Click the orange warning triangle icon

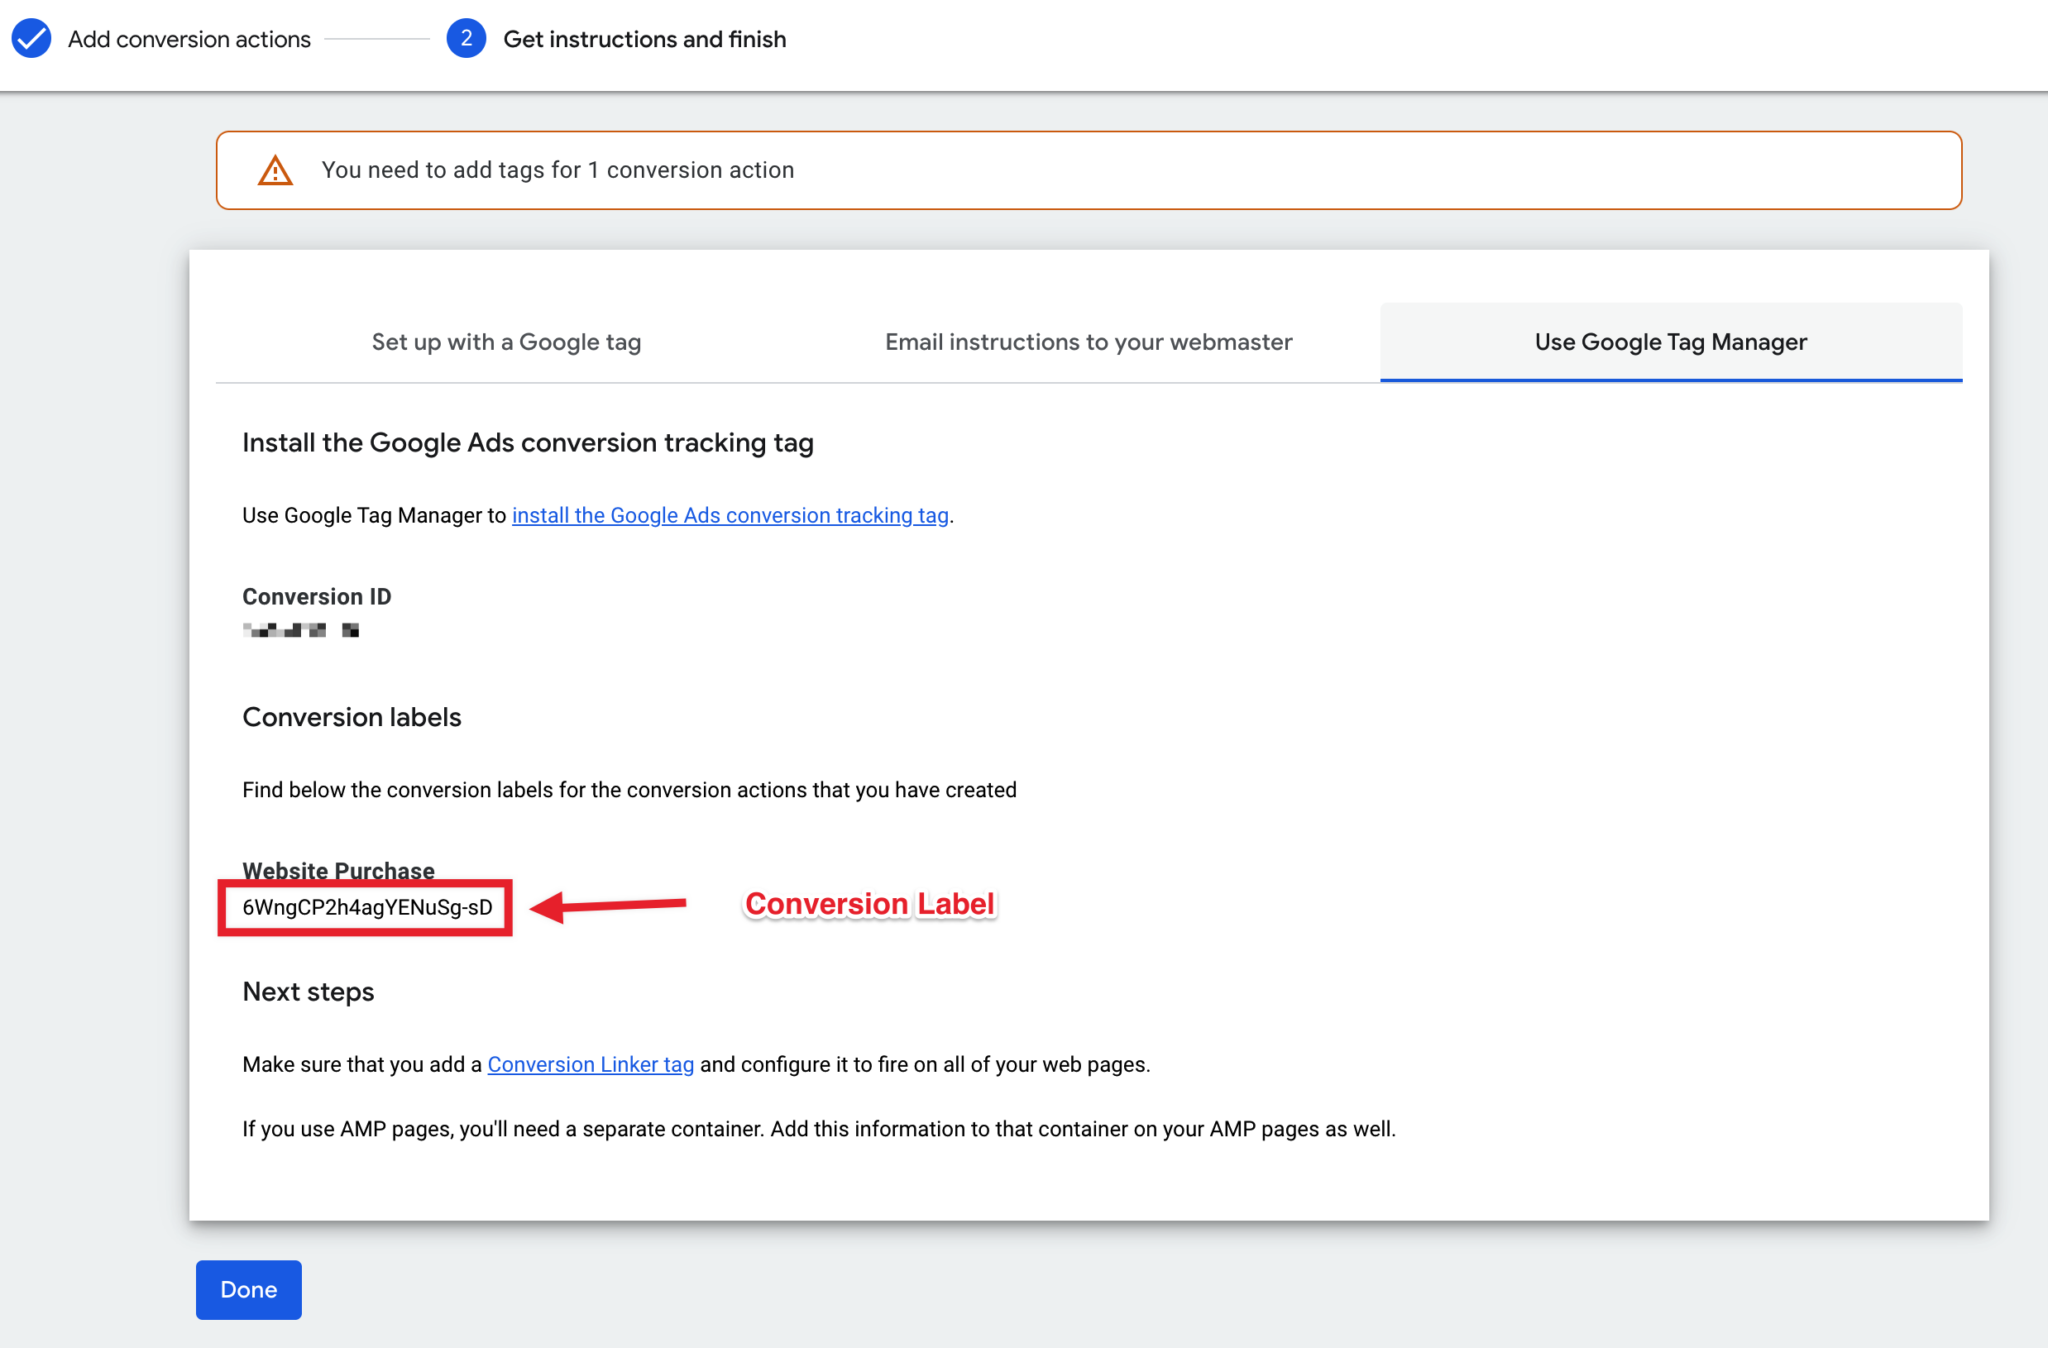click(x=274, y=169)
